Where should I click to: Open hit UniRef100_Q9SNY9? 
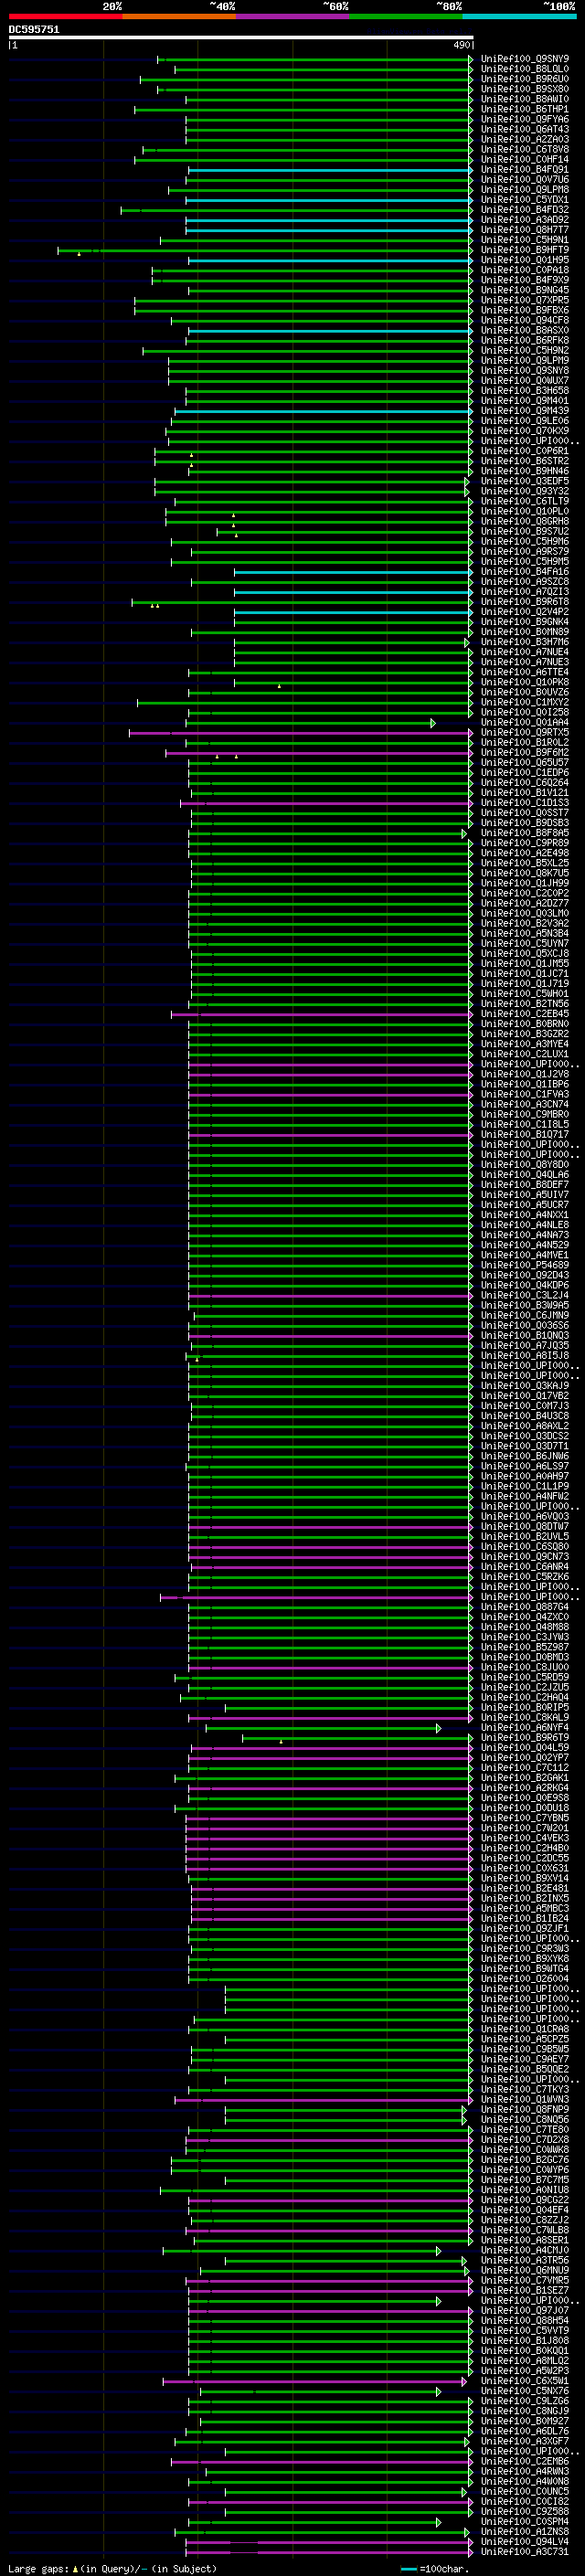coord(525,59)
